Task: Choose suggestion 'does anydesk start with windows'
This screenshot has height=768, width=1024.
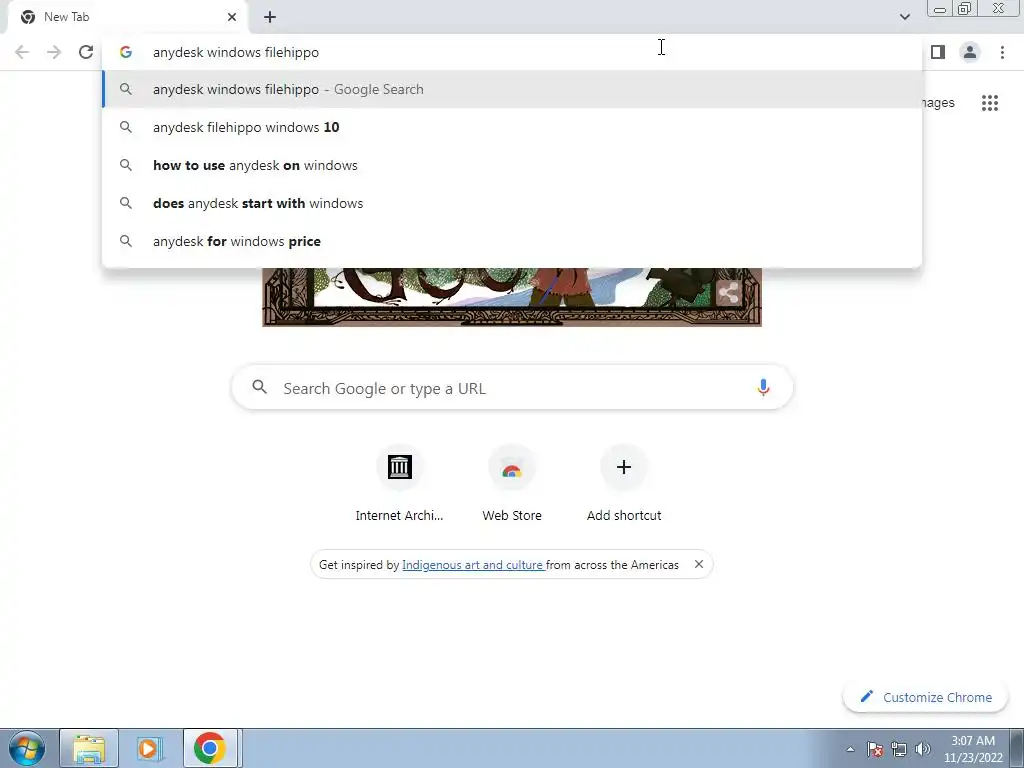Action: coord(513,203)
